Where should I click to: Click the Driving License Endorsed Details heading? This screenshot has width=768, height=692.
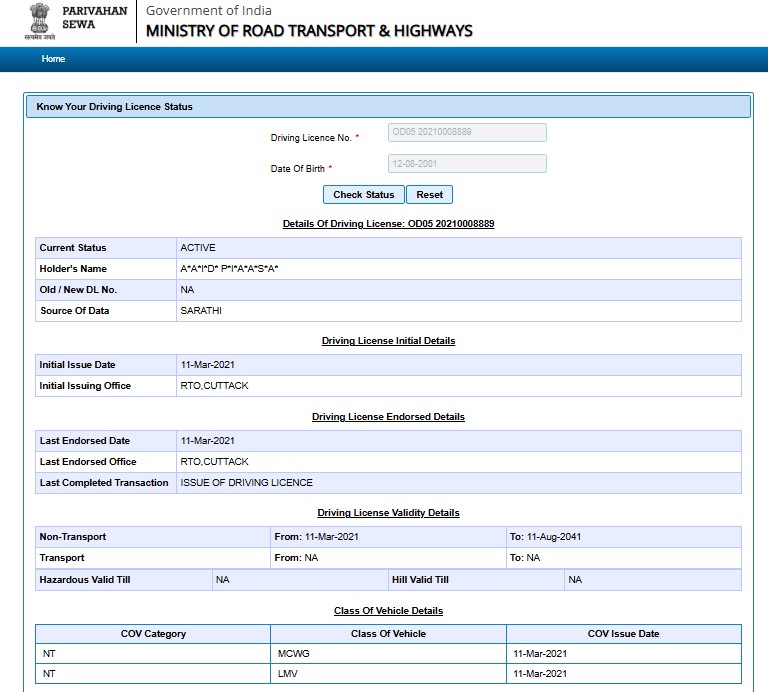(x=388, y=416)
